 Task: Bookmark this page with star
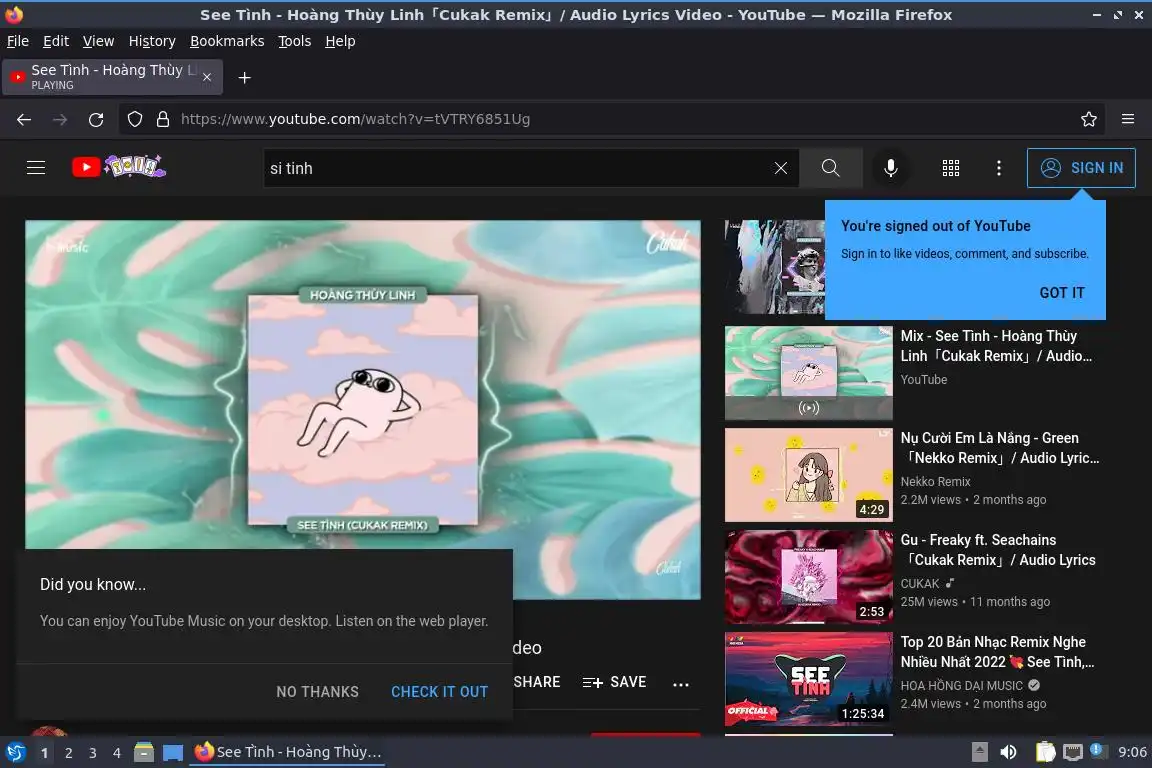pos(1089,119)
